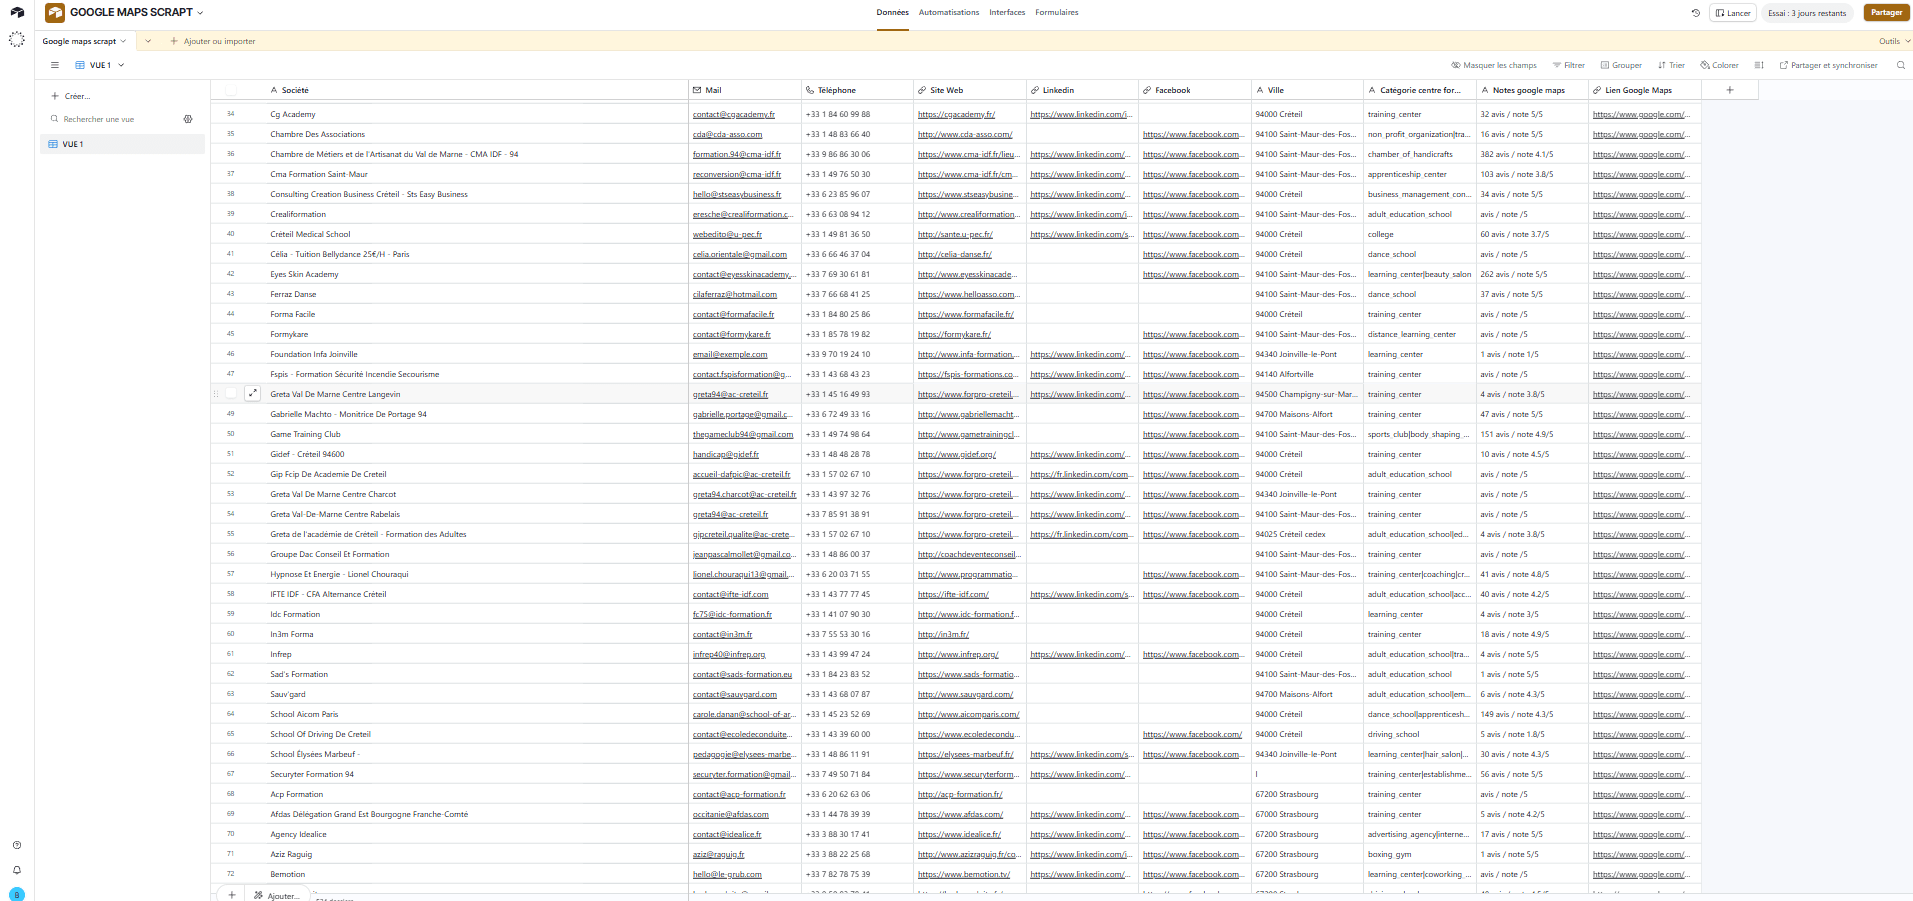Expand the Greta Val De Marne Centre Langevin record
1913x901 pixels.
click(253, 394)
